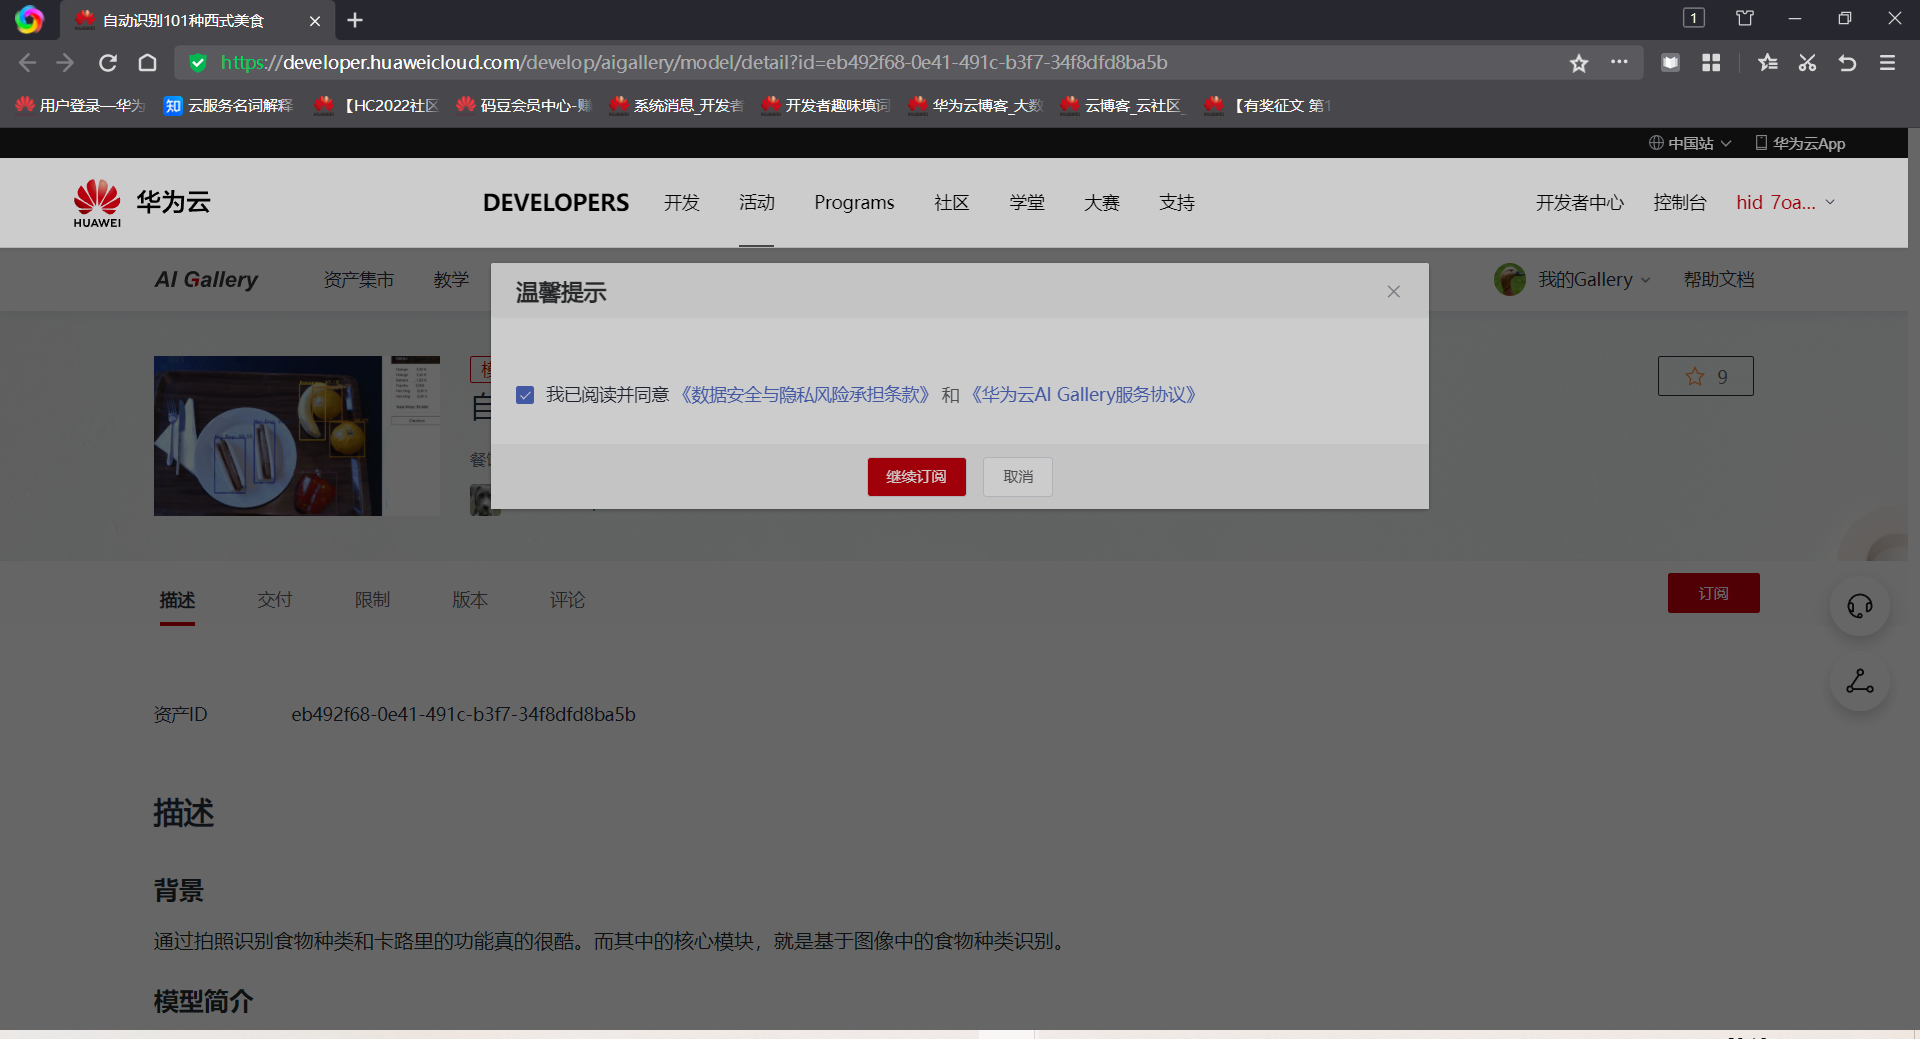Switch to the 描述 tab
This screenshot has height=1039, width=1920.
tap(177, 600)
